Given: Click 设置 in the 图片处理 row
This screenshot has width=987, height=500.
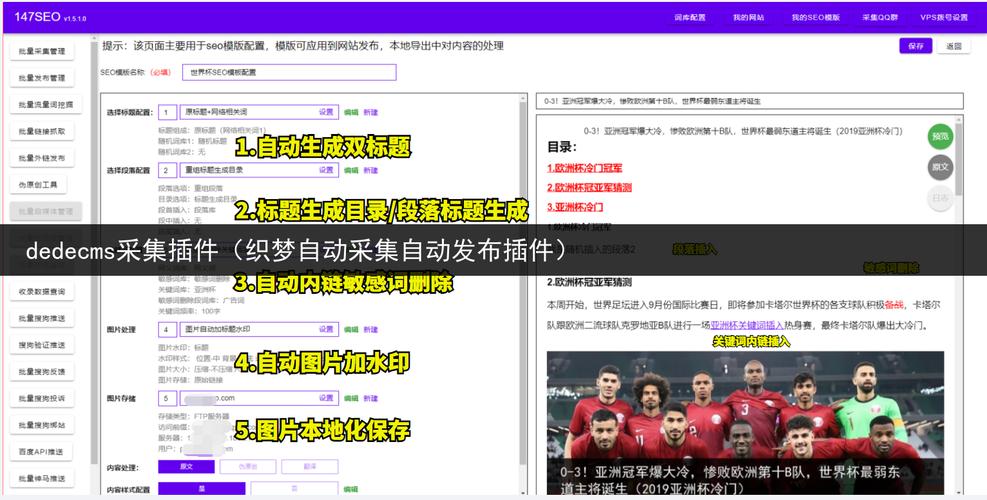Looking at the screenshot, I should 326,329.
